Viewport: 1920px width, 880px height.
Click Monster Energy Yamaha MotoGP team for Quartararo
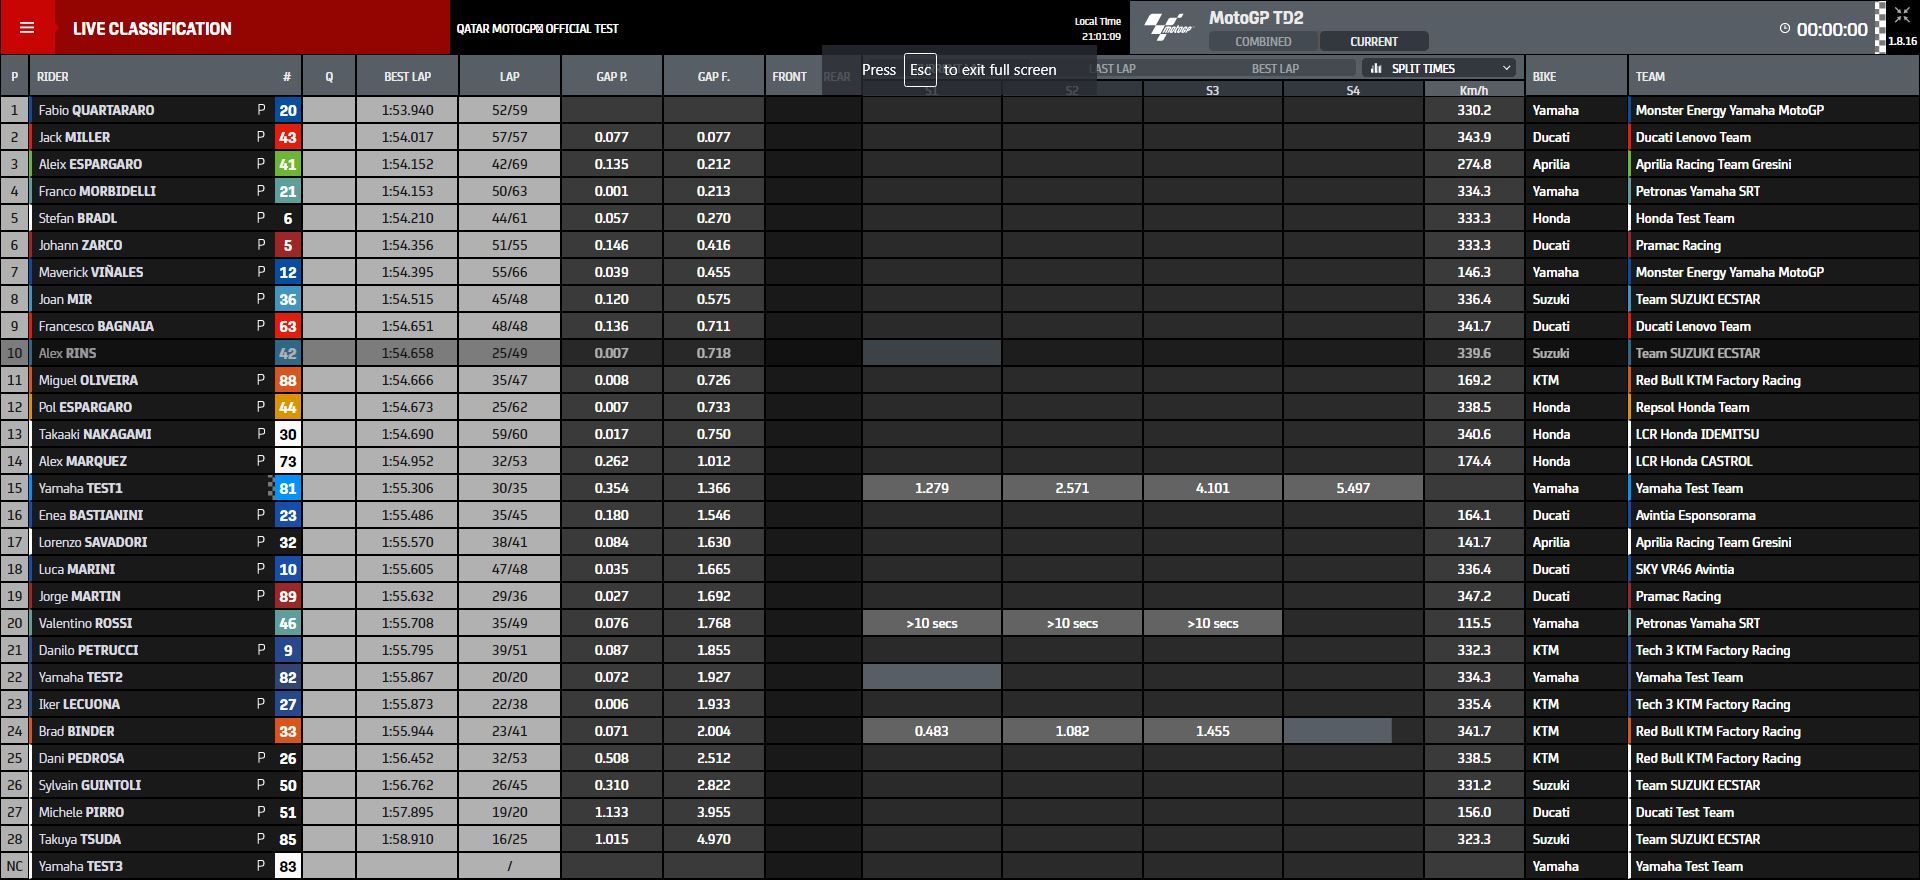click(1729, 111)
